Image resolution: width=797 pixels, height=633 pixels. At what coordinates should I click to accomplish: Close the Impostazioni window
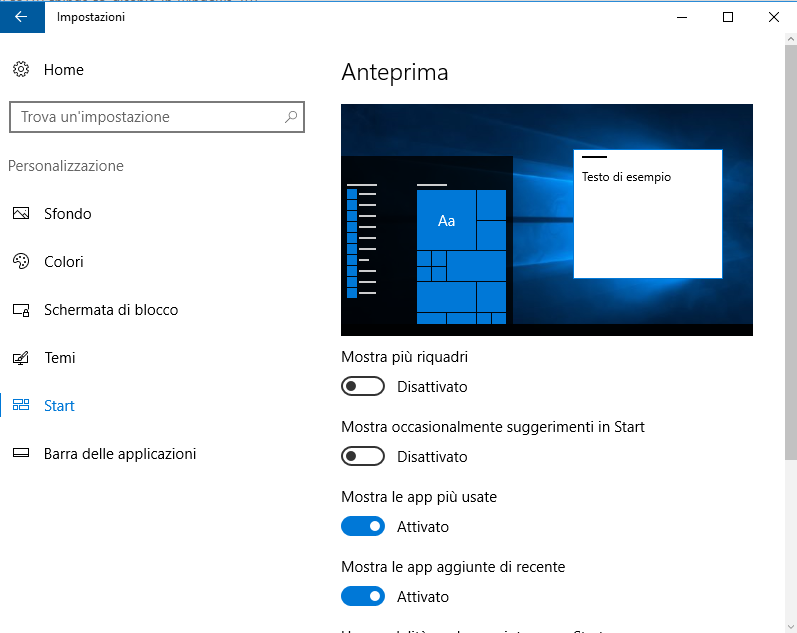tap(774, 17)
